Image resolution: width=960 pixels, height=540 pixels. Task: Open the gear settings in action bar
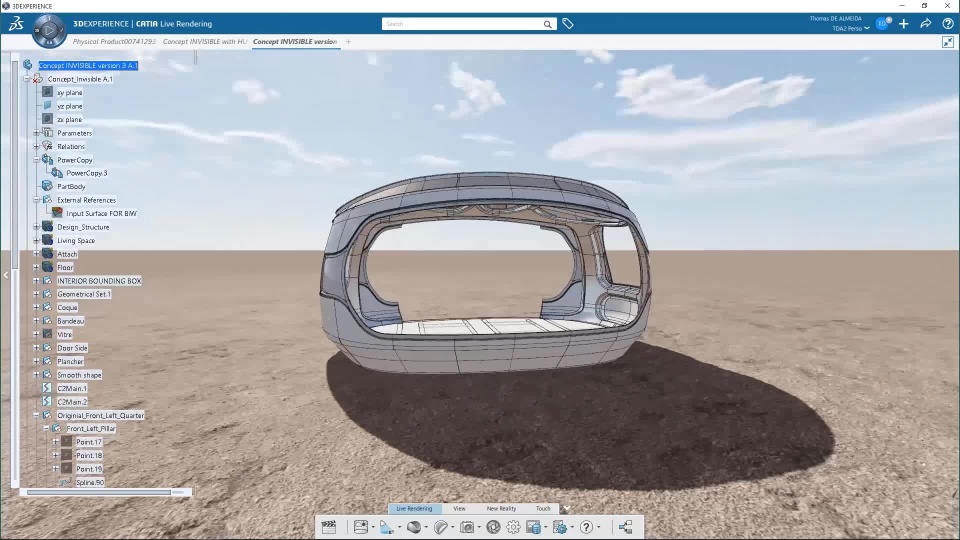[x=513, y=527]
